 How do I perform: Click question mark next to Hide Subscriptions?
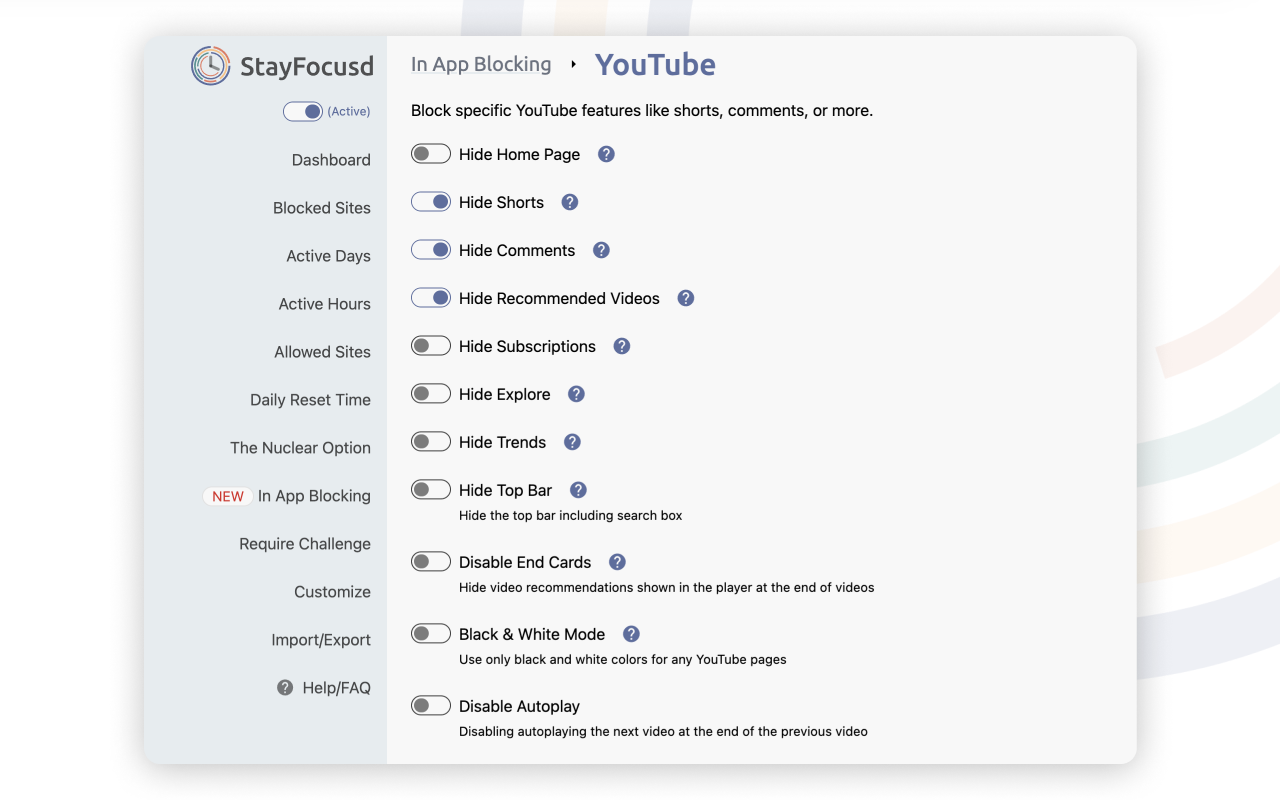click(x=622, y=346)
